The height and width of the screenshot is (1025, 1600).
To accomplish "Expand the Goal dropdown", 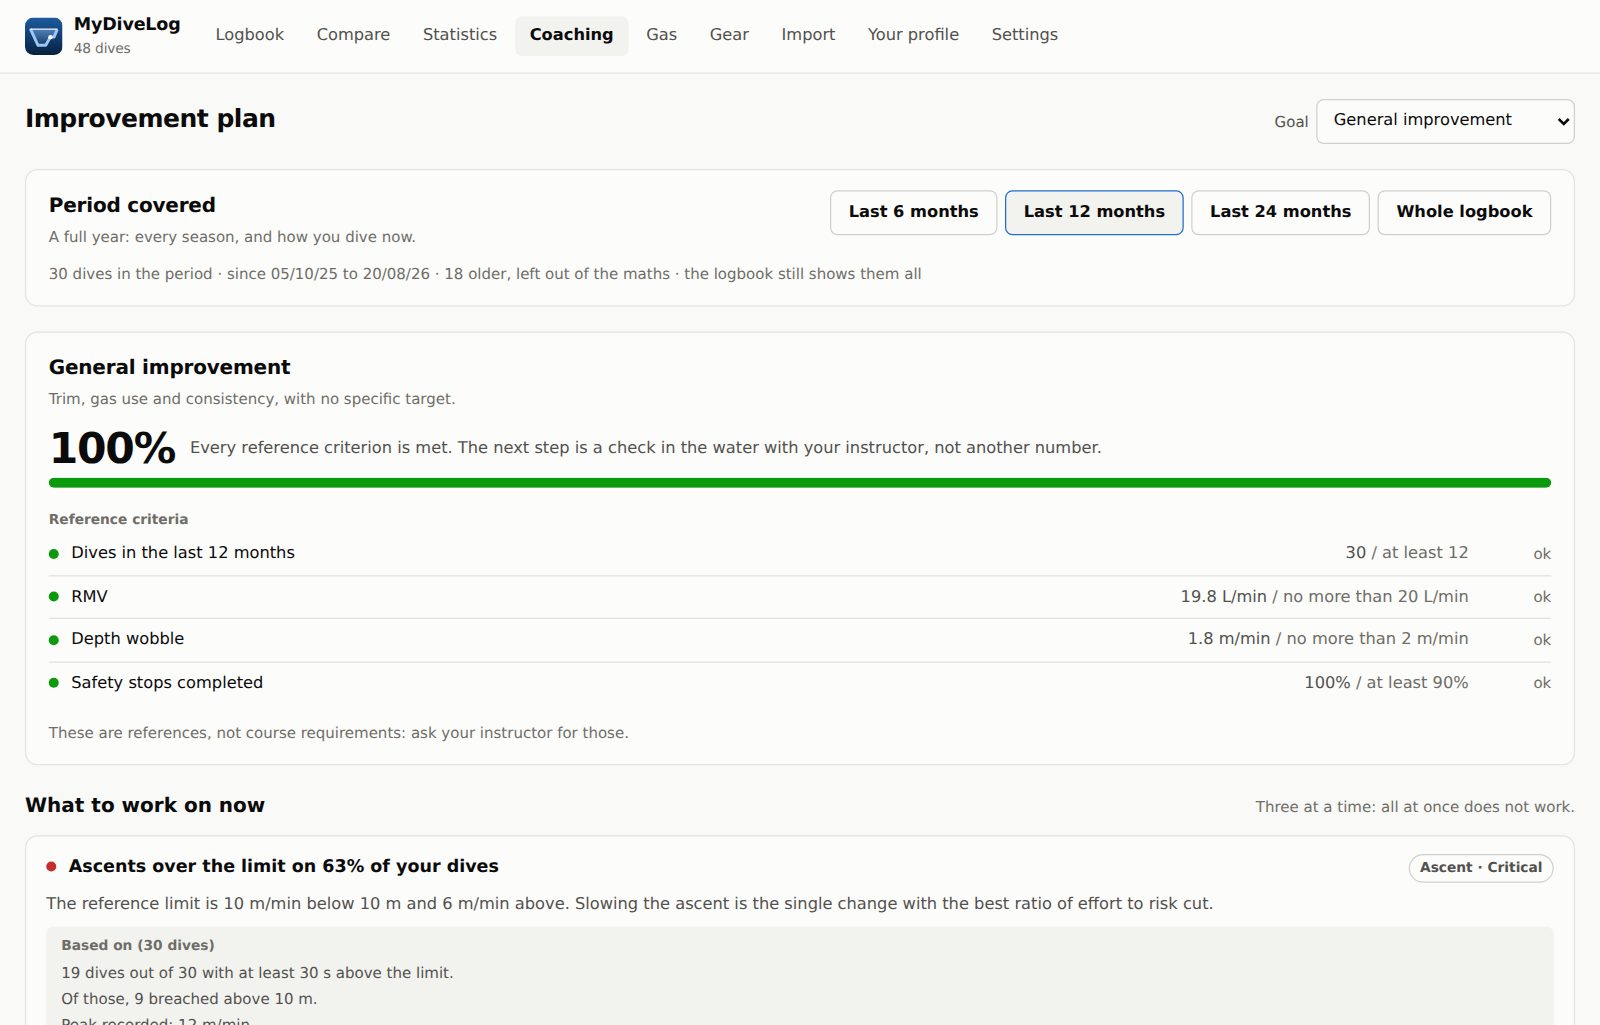I will [1445, 121].
